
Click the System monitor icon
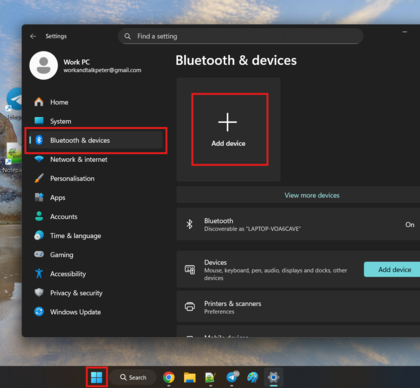tap(39, 121)
